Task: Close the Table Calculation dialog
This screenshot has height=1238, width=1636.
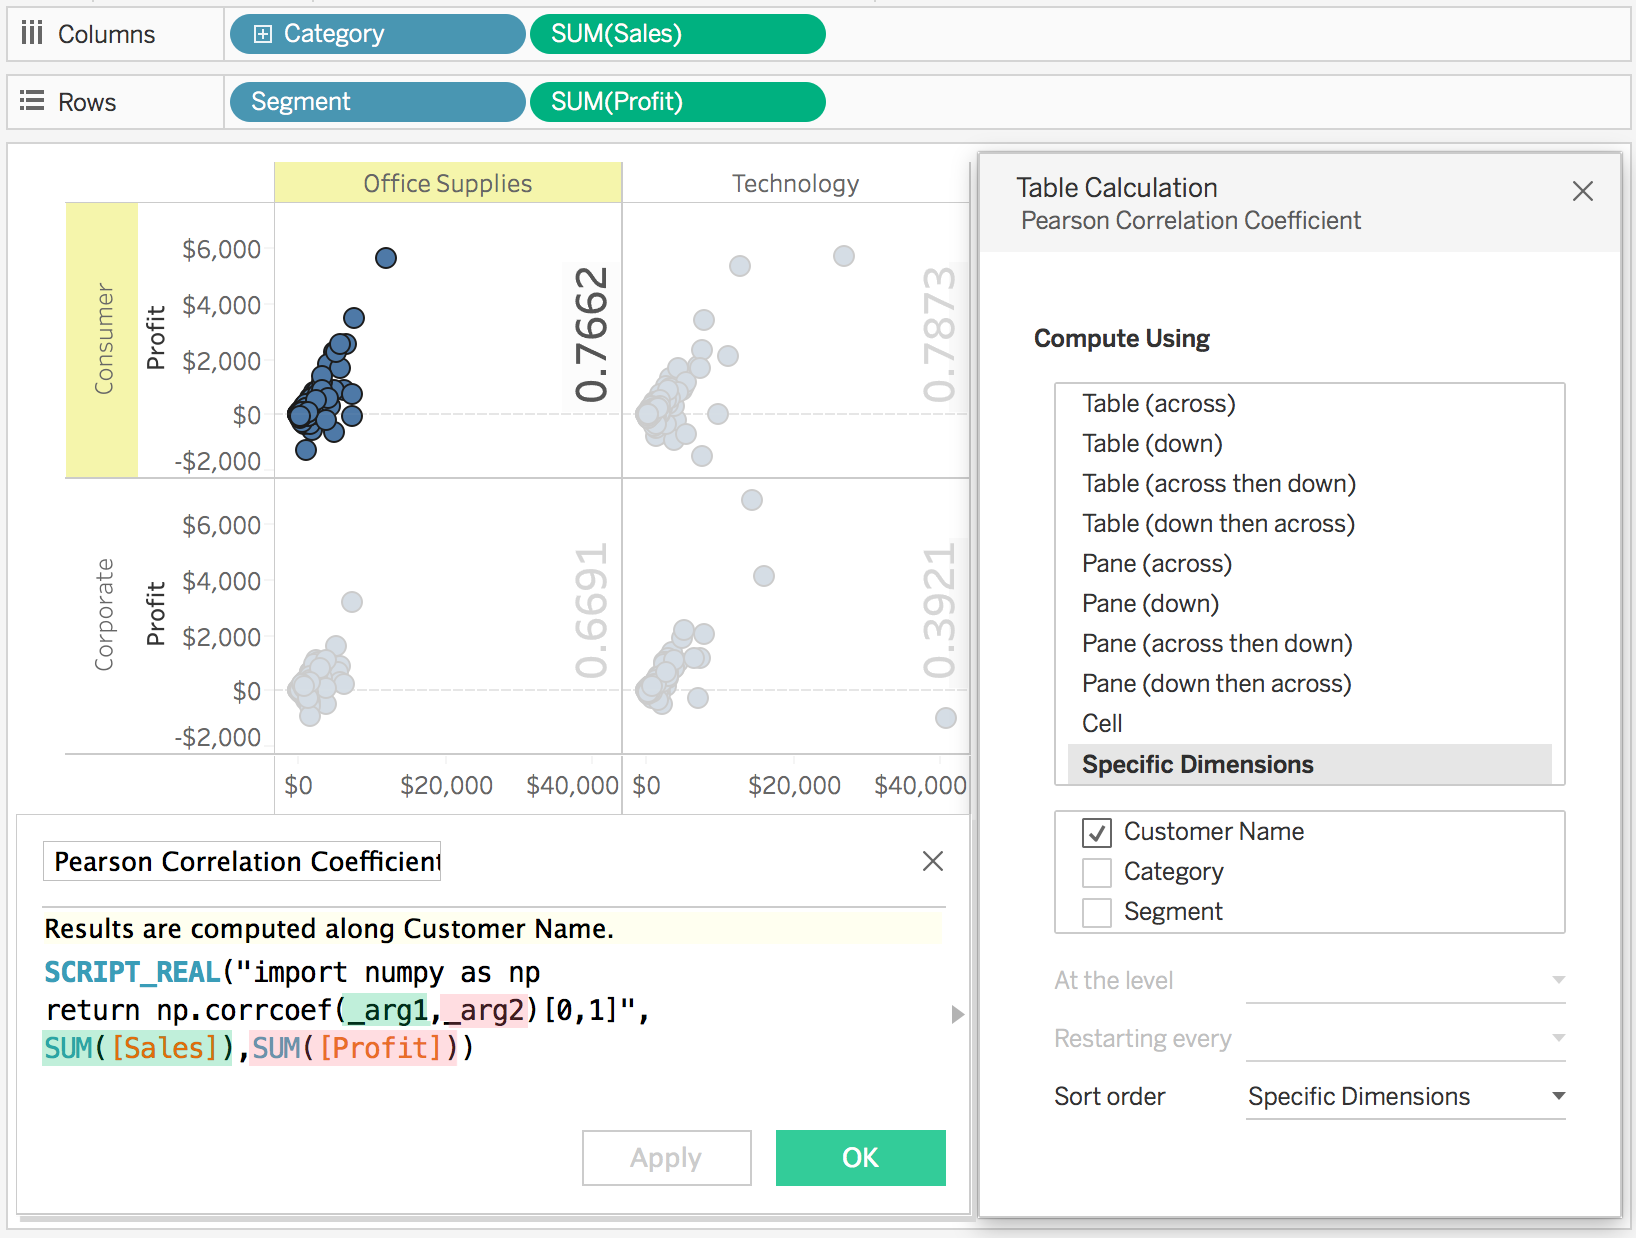Action: (1583, 191)
